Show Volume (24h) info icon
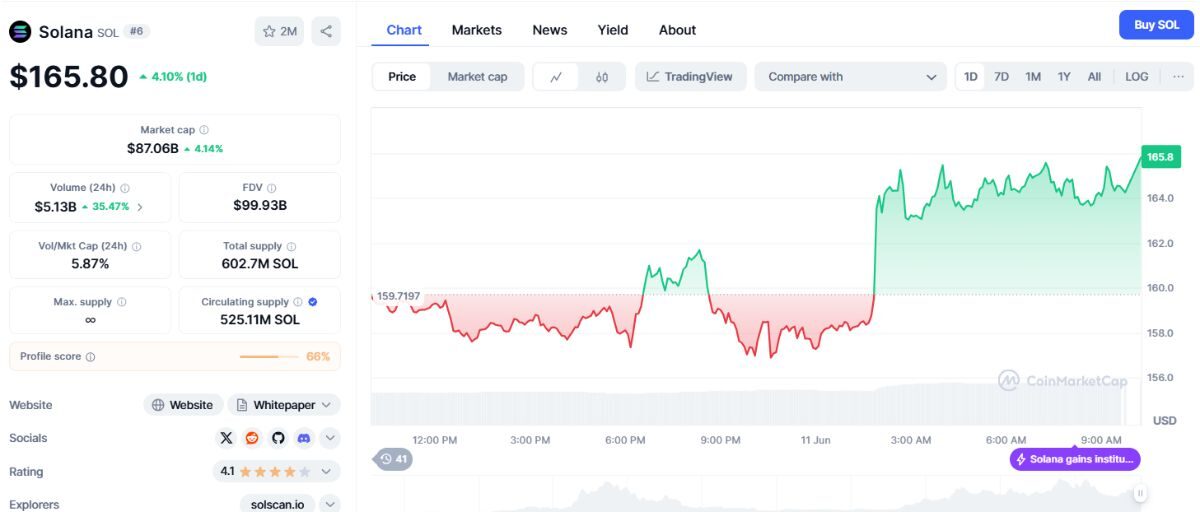1200x512 pixels. (125, 188)
